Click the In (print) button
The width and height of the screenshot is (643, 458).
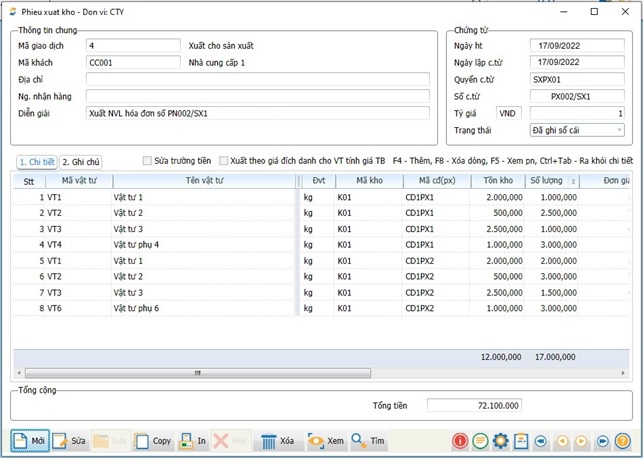(193, 440)
